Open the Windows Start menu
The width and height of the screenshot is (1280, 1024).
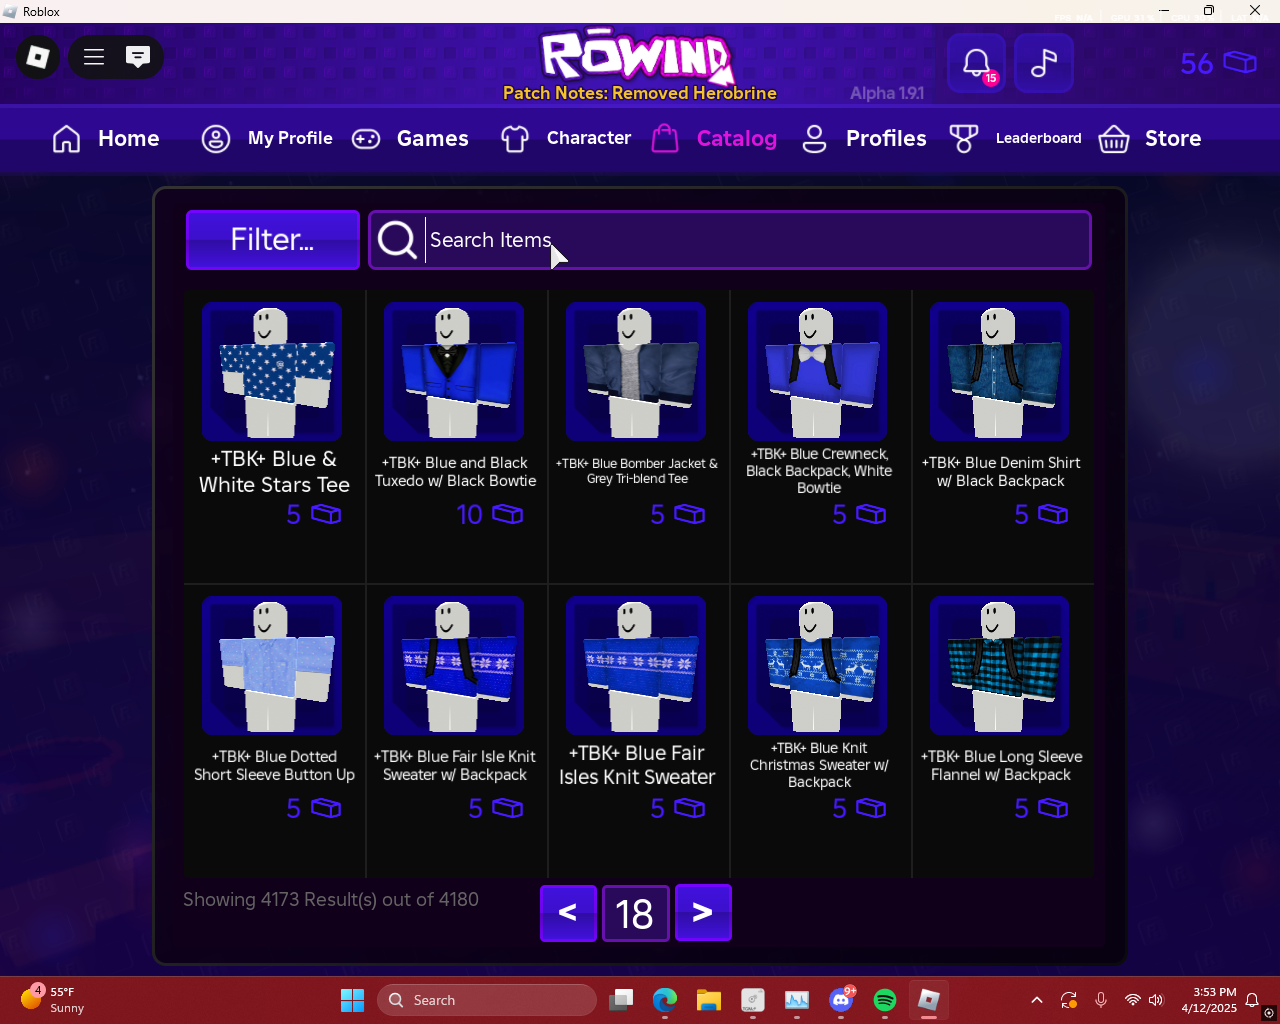352,1000
